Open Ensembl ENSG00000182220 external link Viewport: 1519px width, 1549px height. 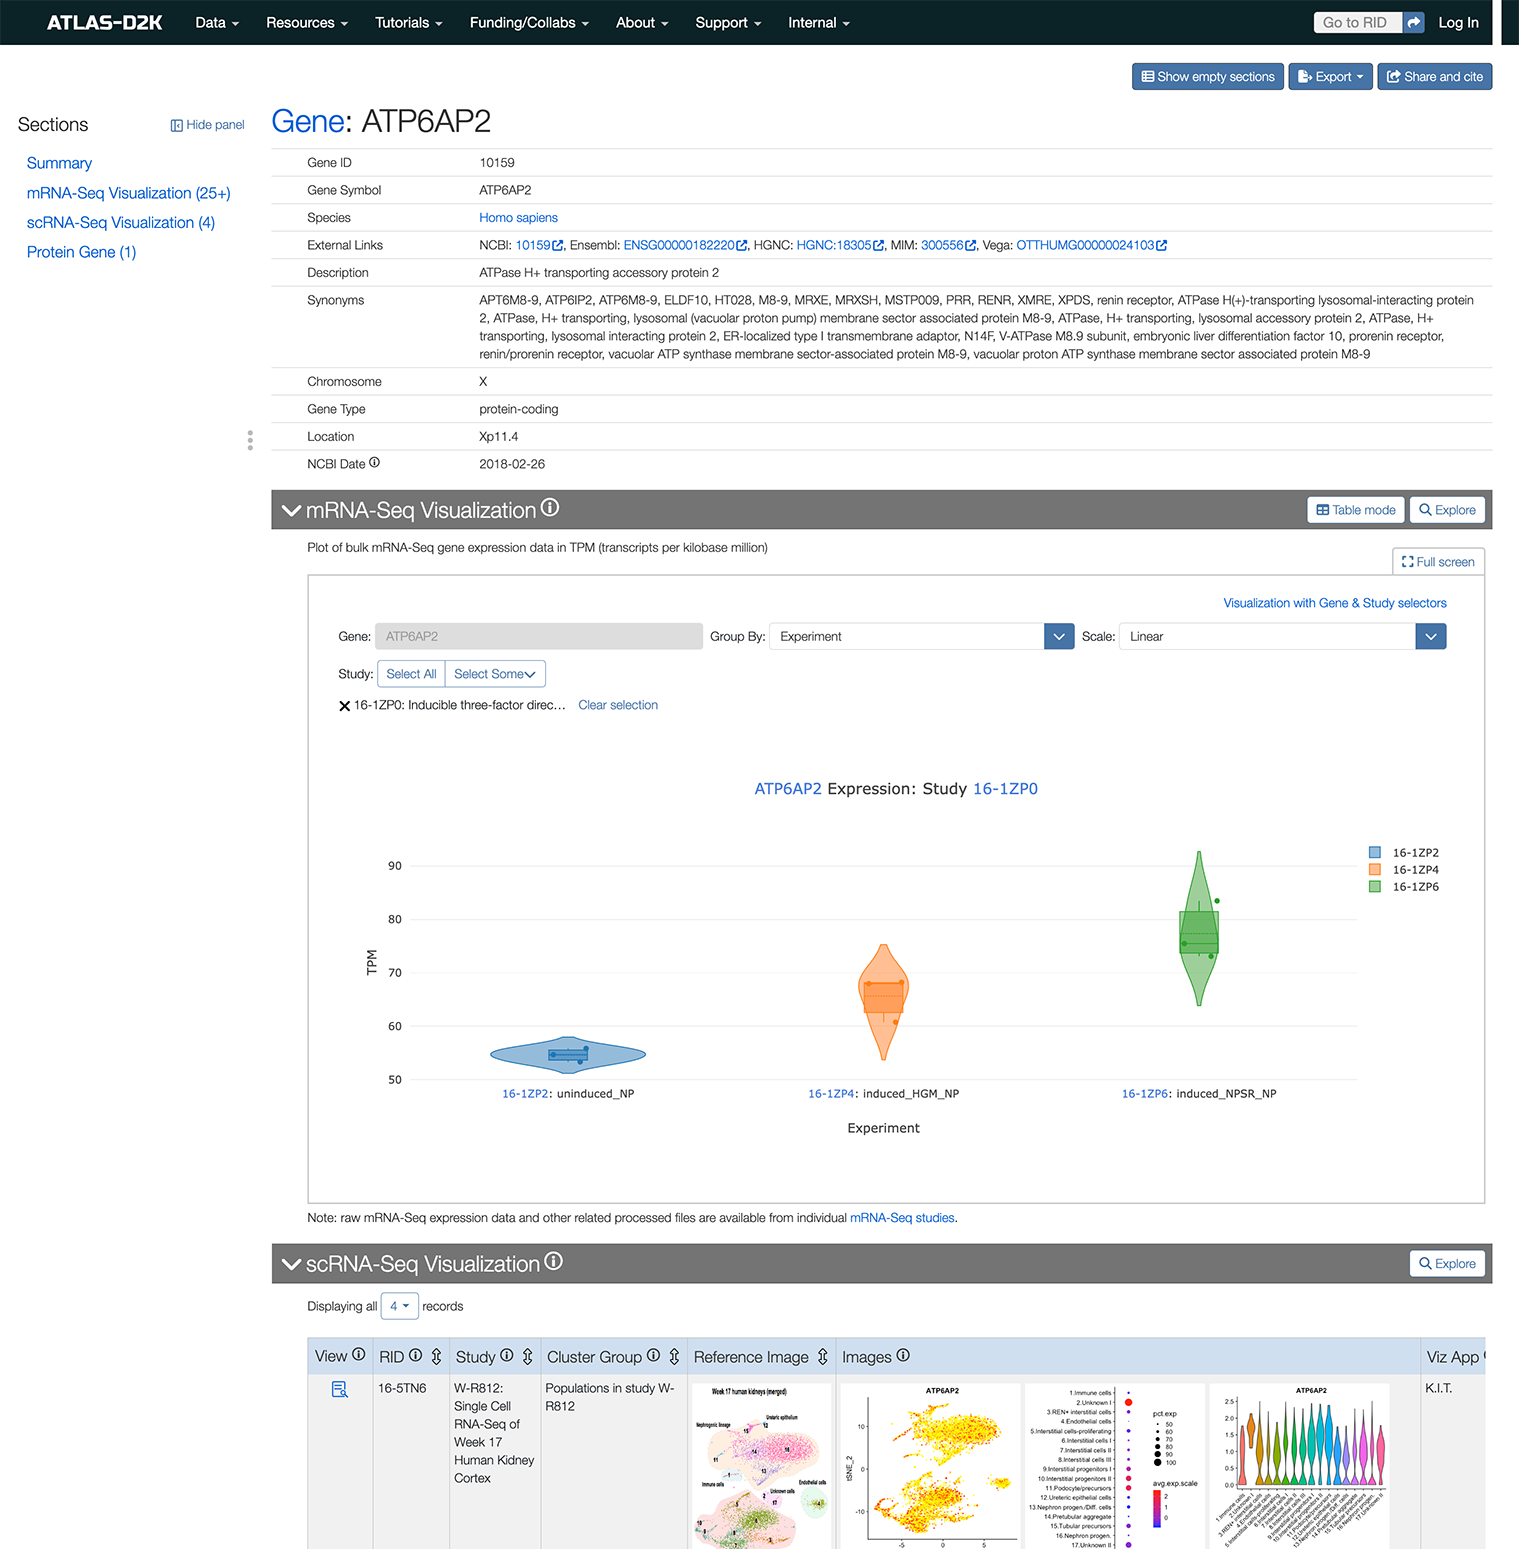click(x=685, y=245)
